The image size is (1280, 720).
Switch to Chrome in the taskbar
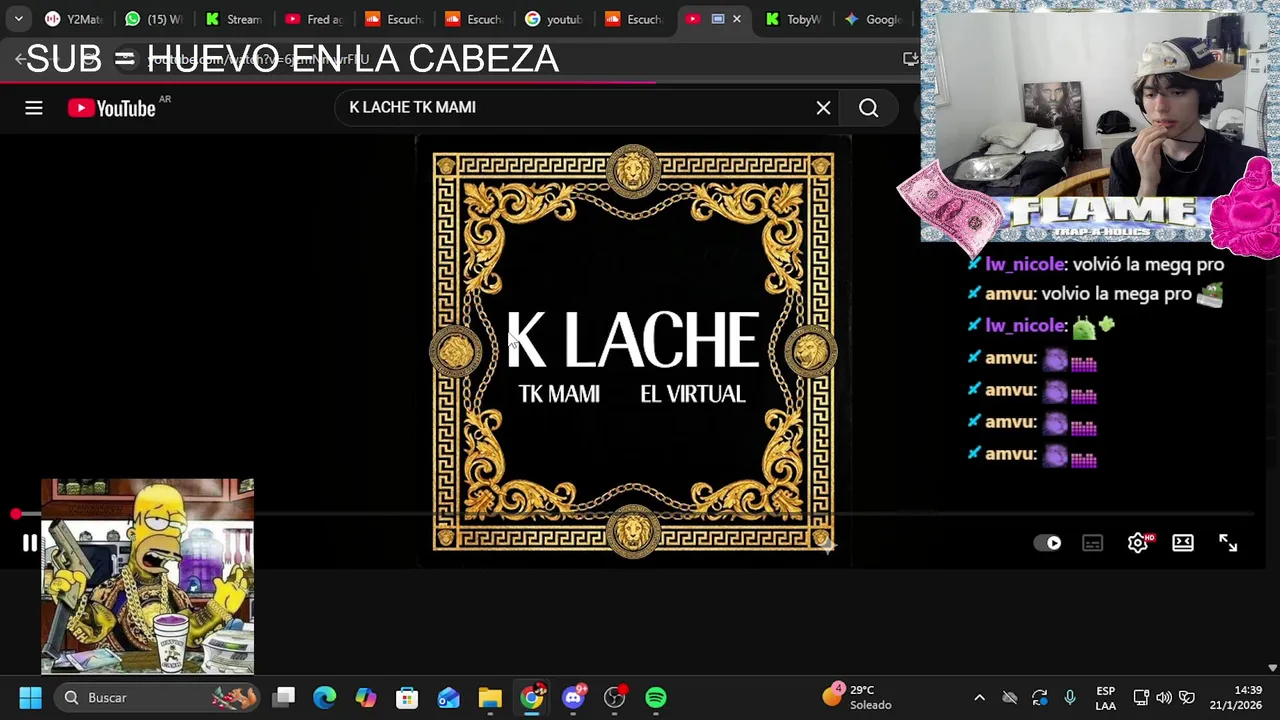point(532,697)
